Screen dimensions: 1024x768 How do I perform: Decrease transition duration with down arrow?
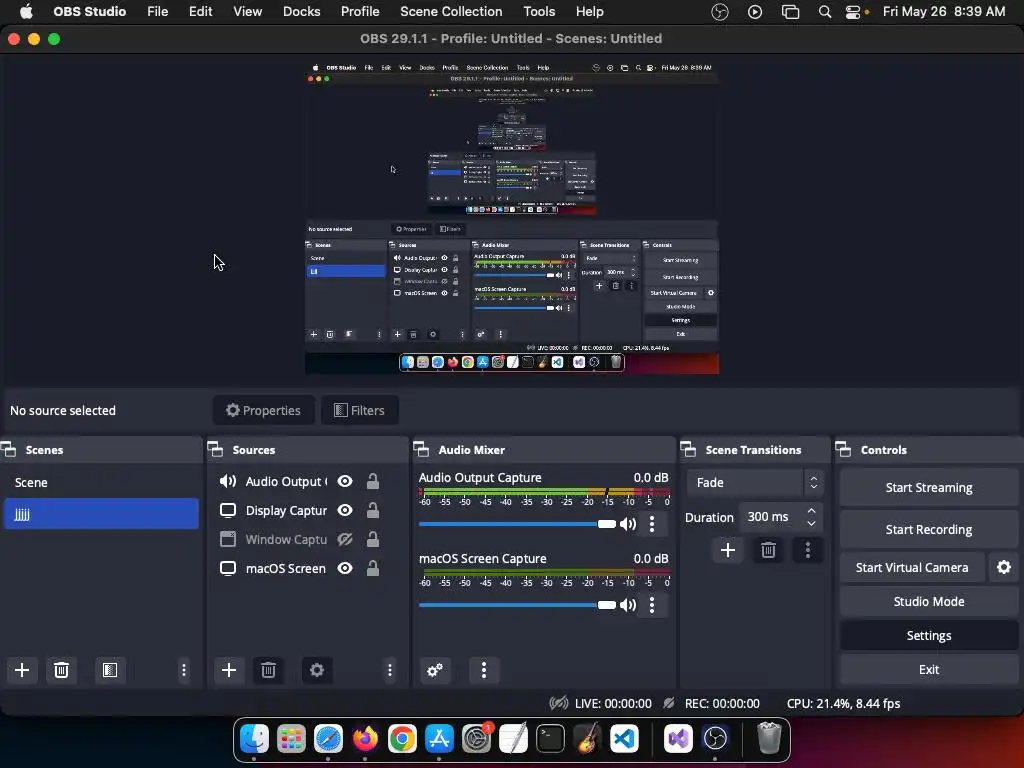[x=812, y=524]
